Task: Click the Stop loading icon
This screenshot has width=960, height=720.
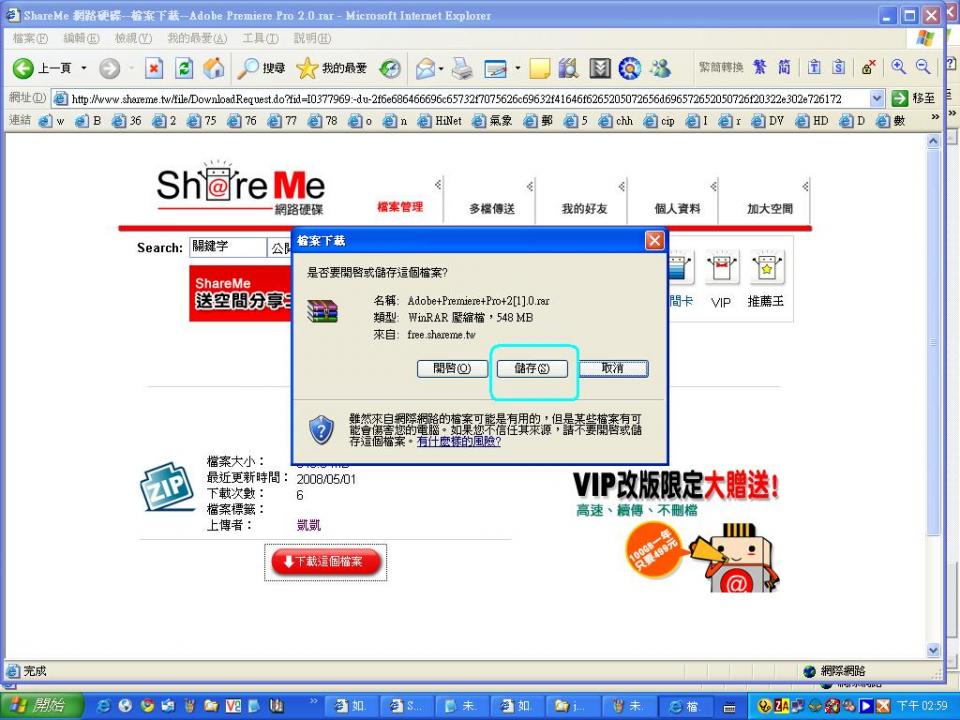Action: coord(154,68)
